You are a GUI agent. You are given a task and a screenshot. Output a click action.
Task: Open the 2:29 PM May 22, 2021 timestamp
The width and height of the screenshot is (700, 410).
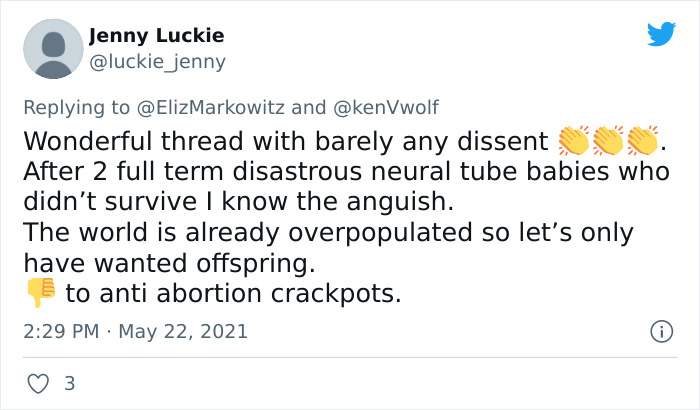(x=134, y=331)
